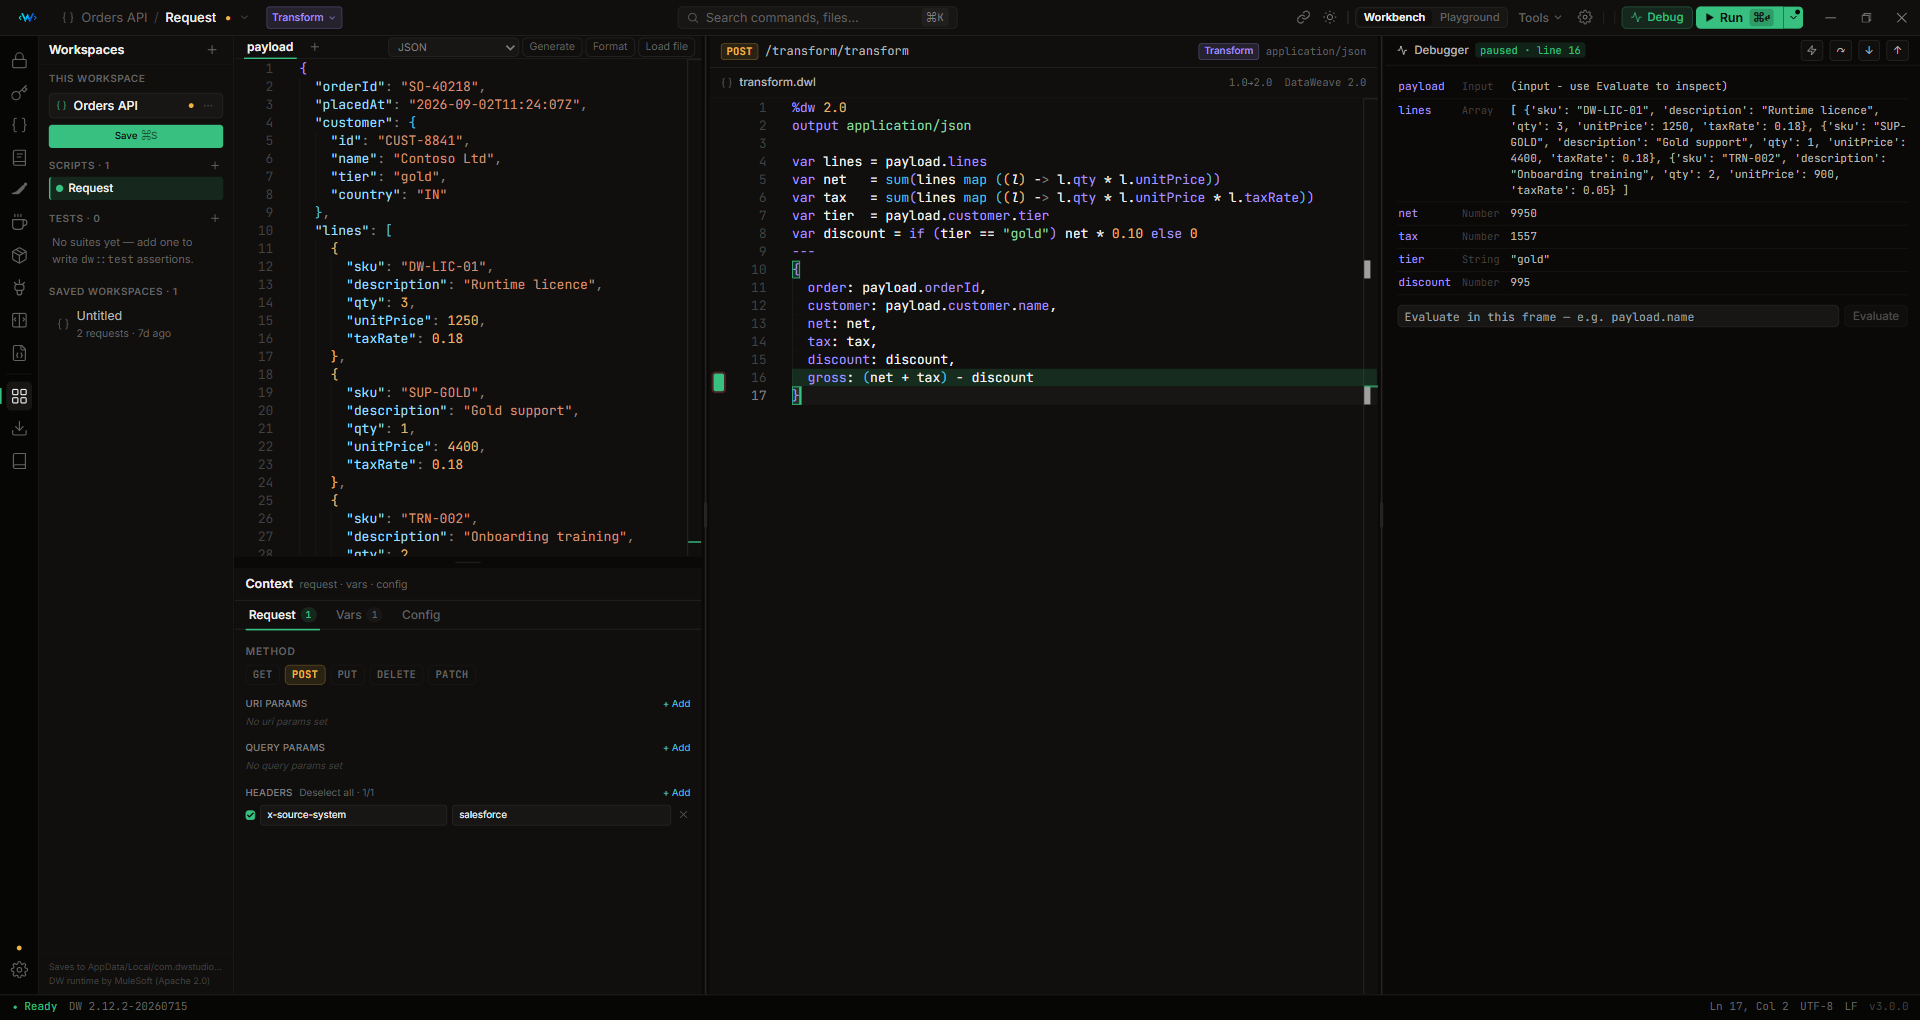Open Orders API more options ellipsis

[x=208, y=105]
